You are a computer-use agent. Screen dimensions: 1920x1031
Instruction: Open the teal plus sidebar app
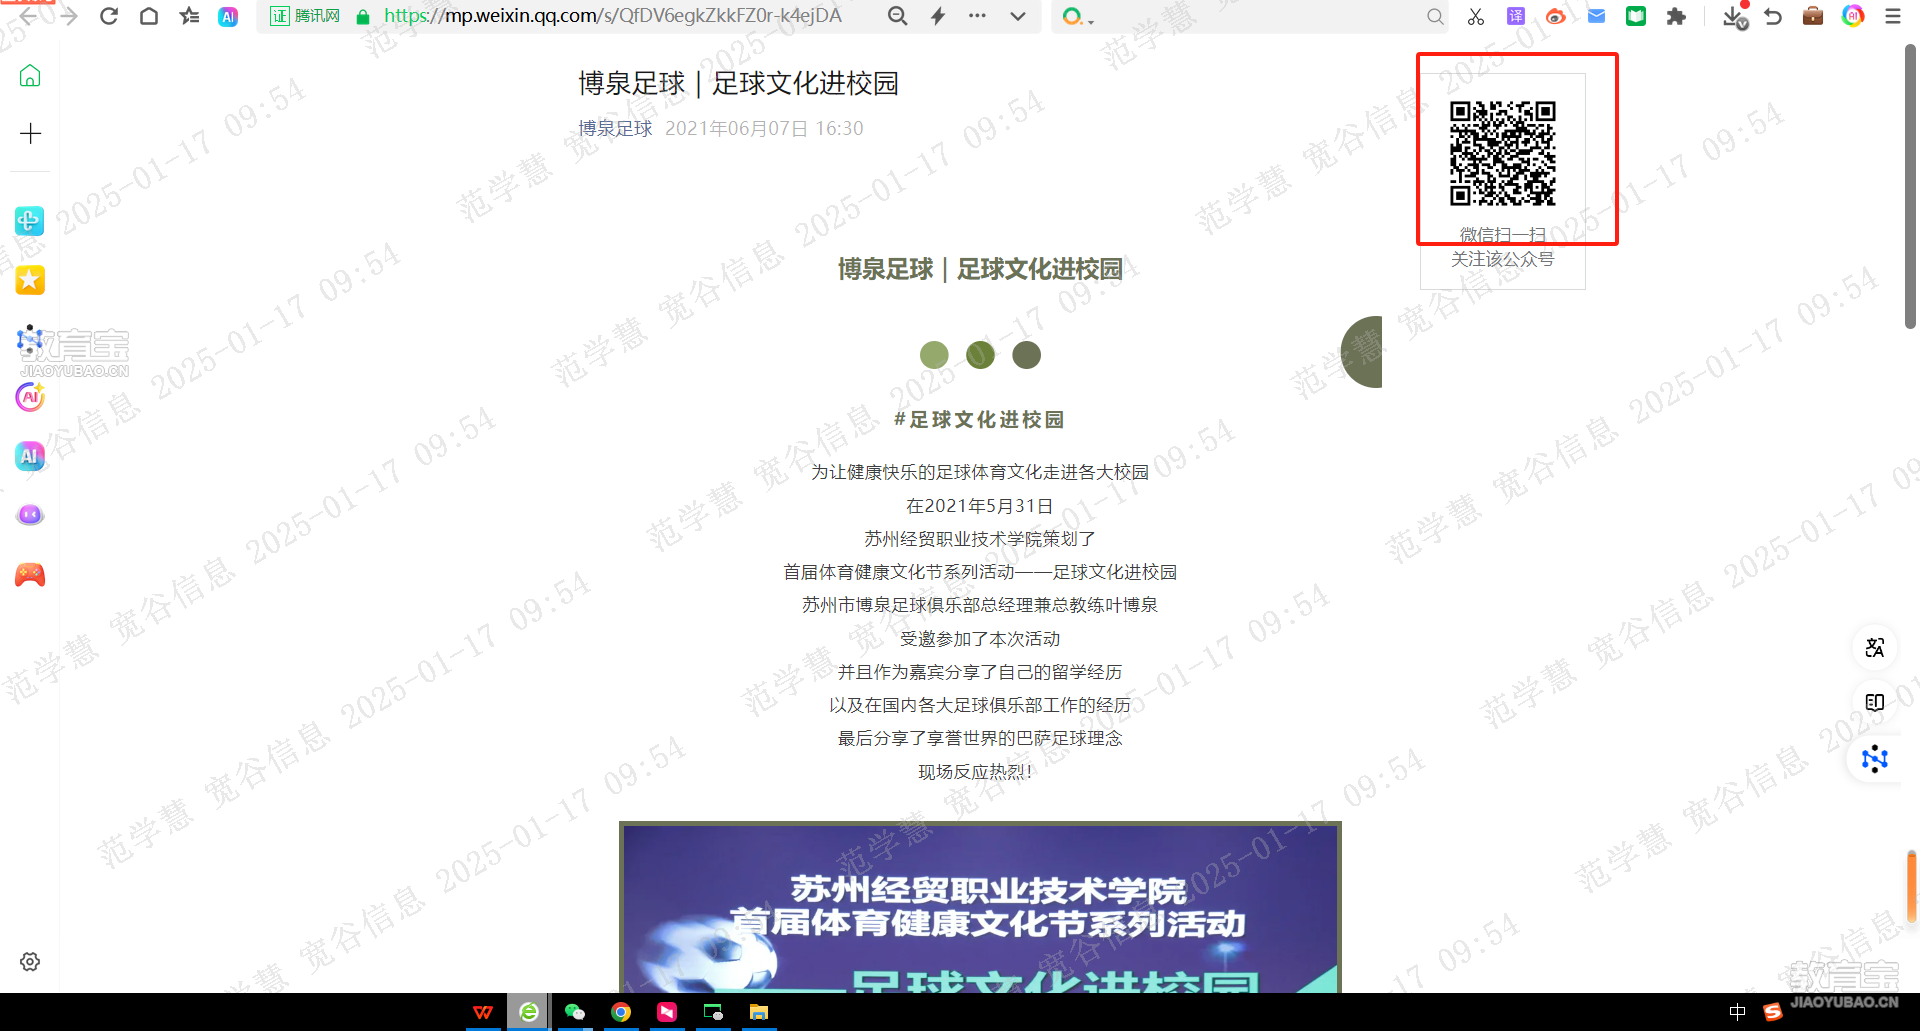29,221
